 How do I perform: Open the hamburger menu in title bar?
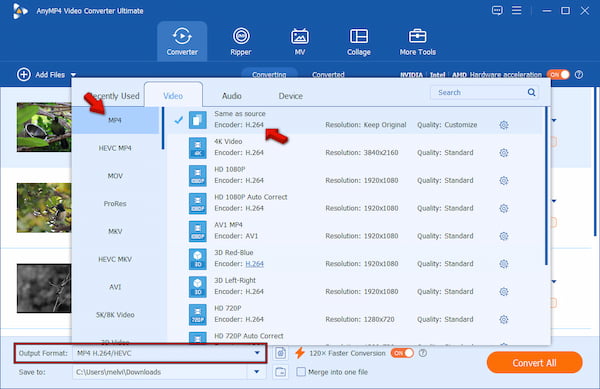click(x=517, y=10)
